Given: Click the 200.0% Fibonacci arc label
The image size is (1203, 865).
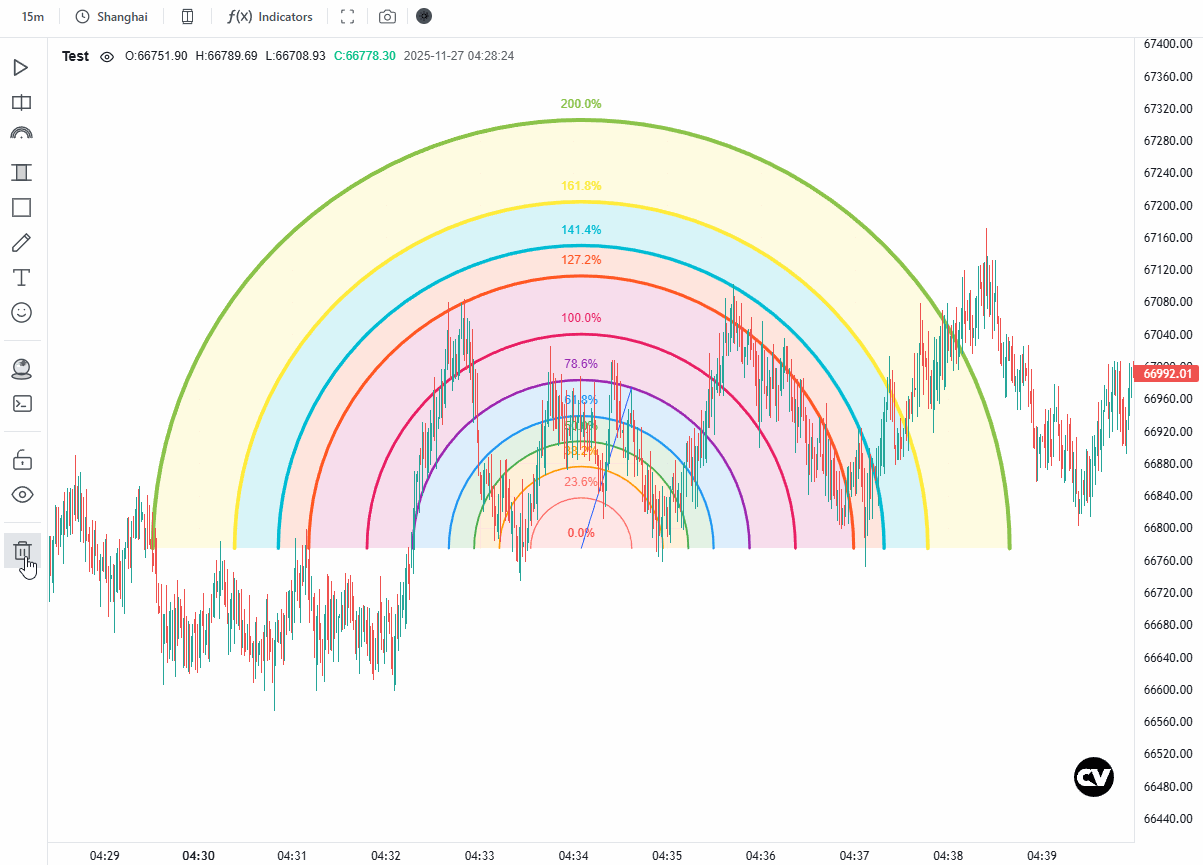Looking at the screenshot, I should click(581, 104).
